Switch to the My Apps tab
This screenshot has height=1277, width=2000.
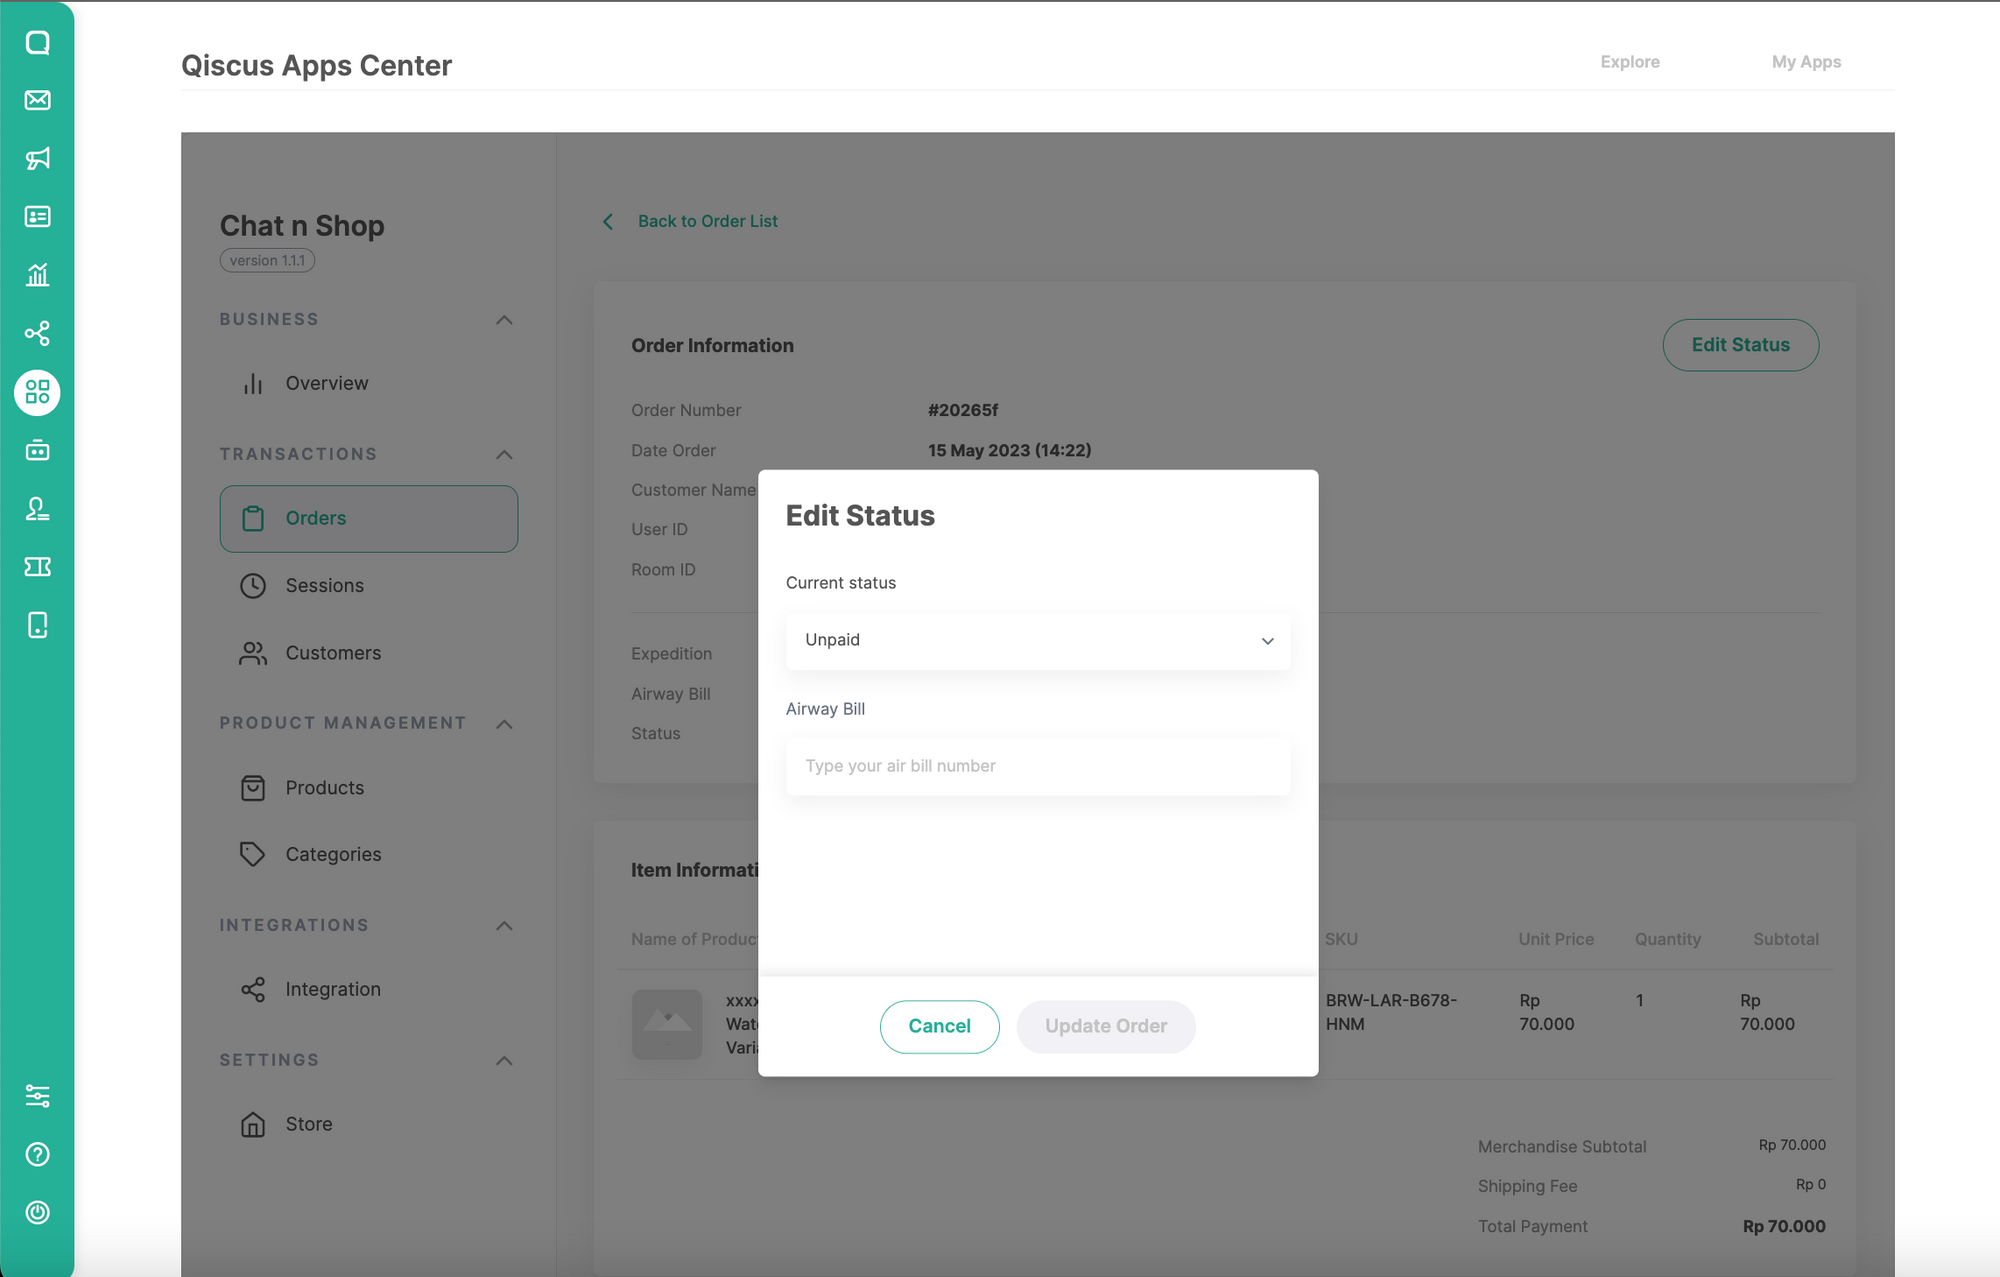pyautogui.click(x=1806, y=62)
